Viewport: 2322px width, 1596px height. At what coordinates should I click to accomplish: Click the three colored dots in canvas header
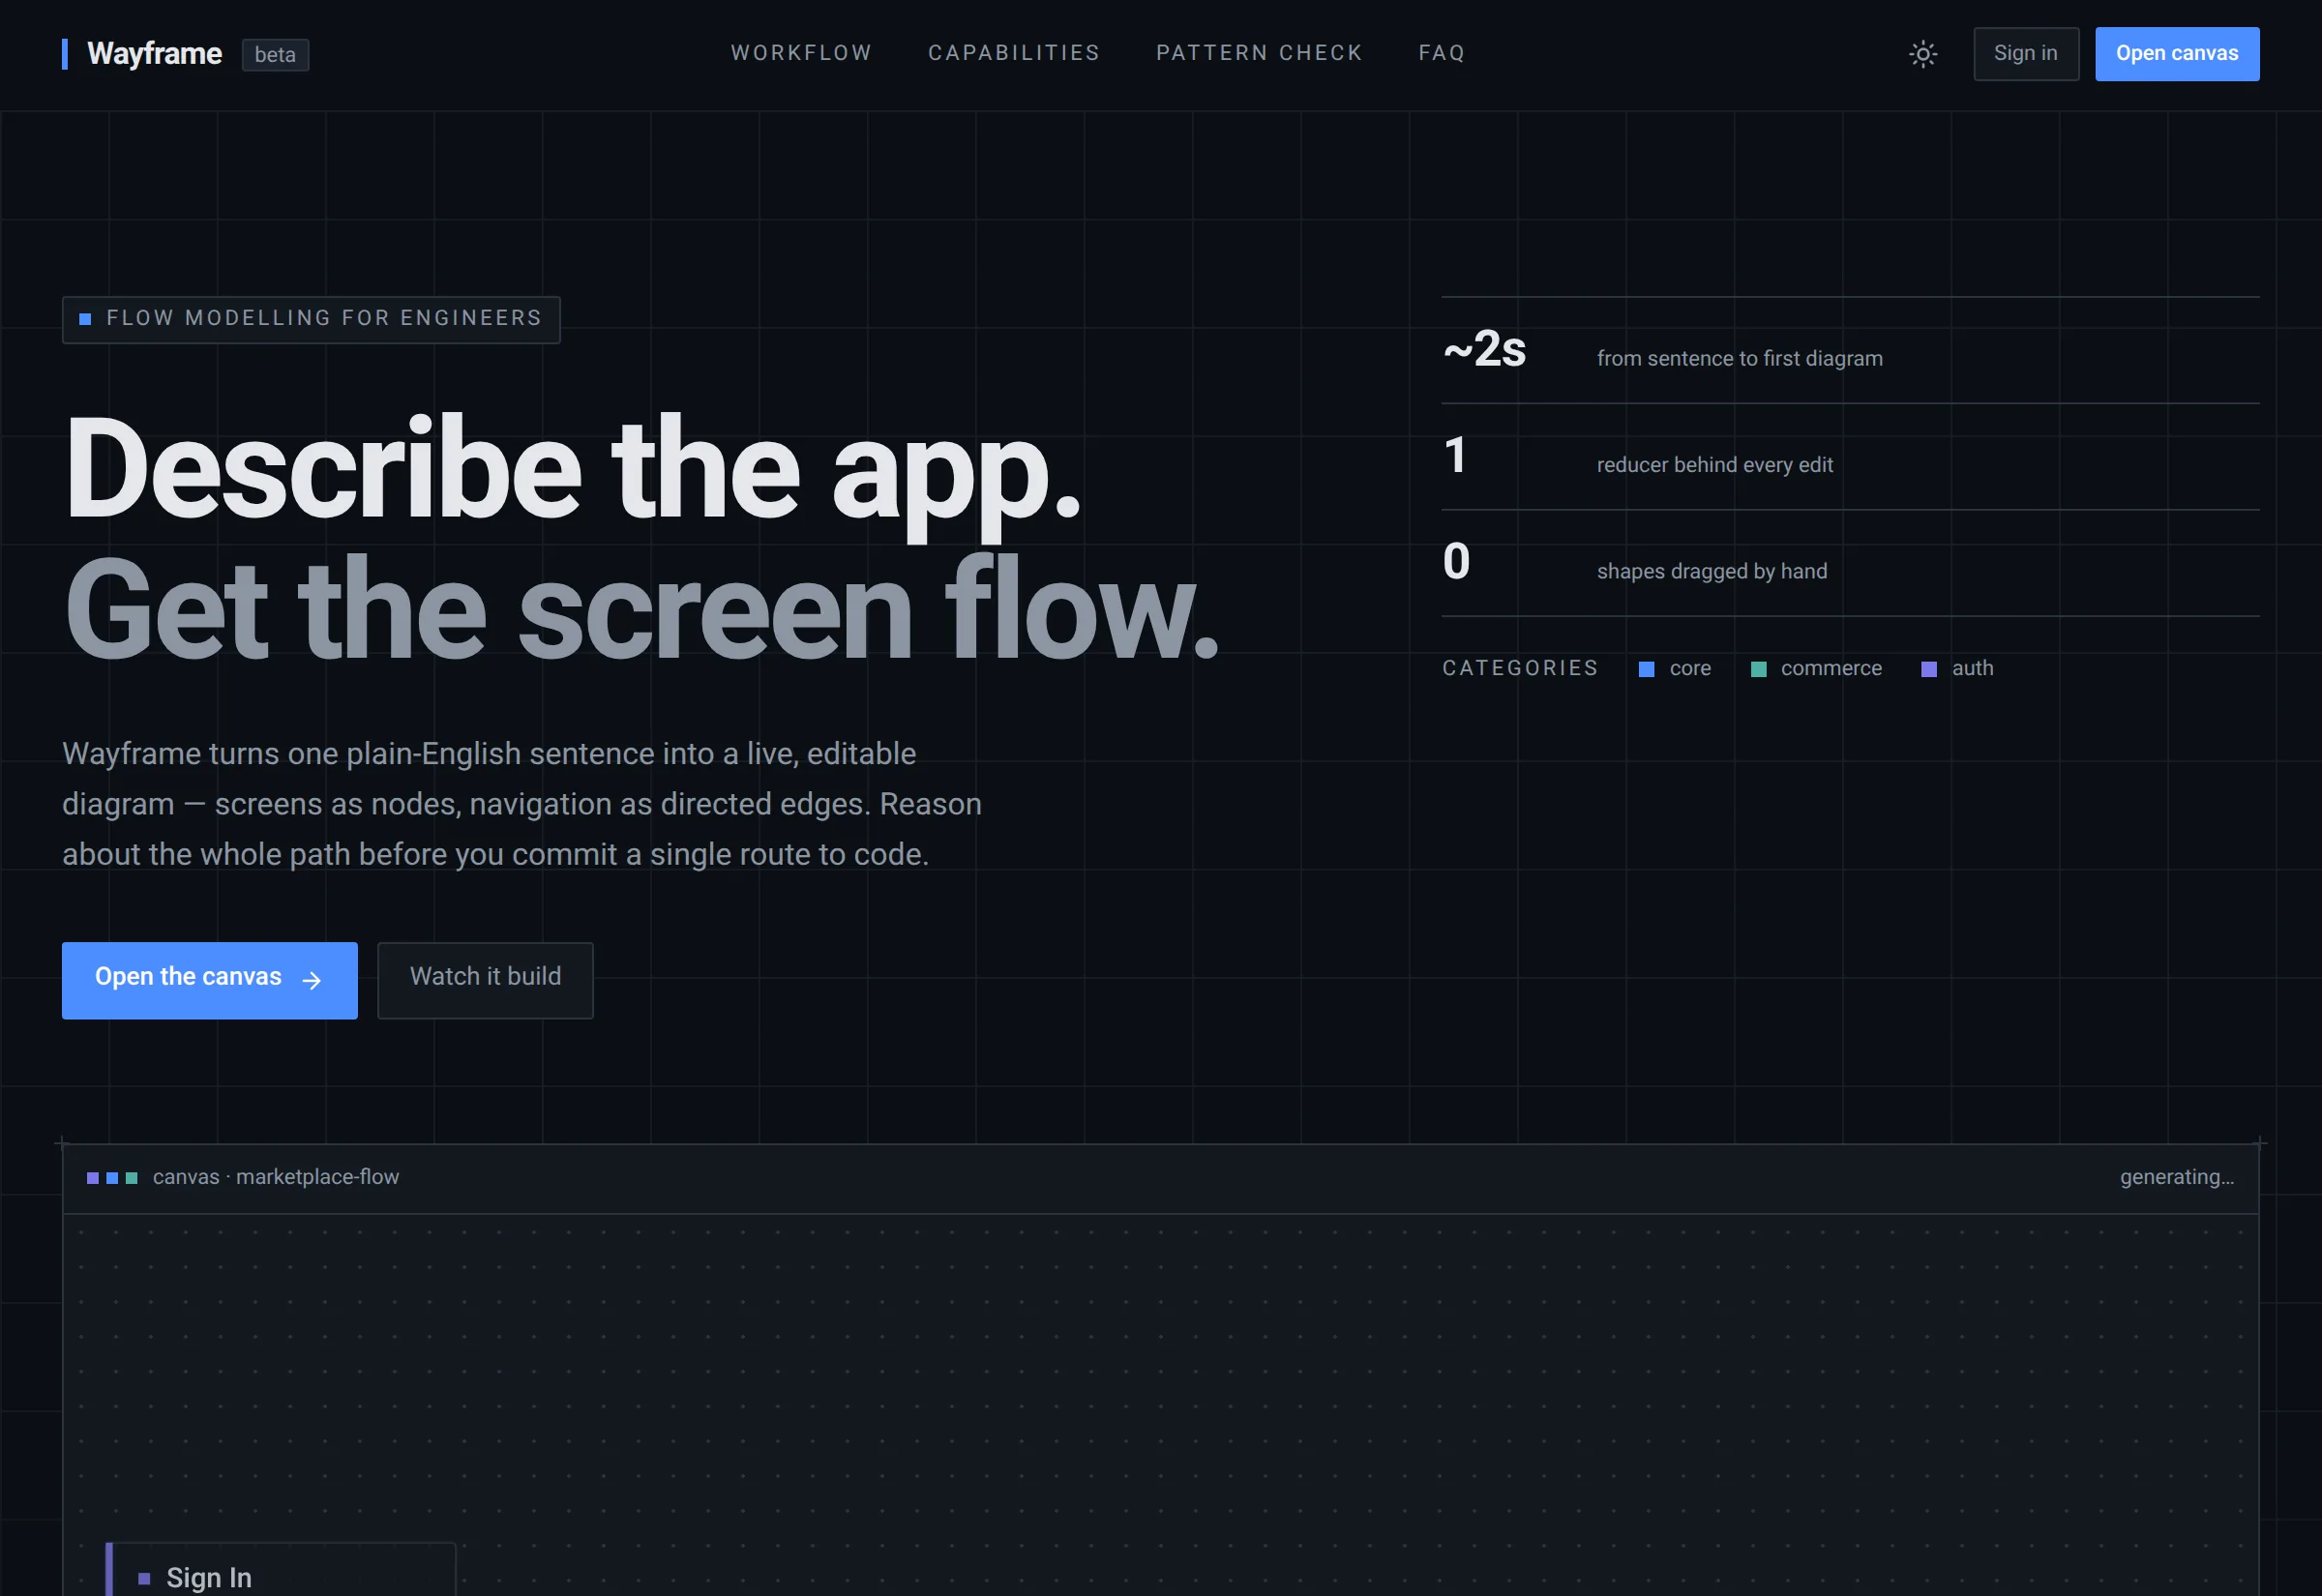pos(112,1178)
